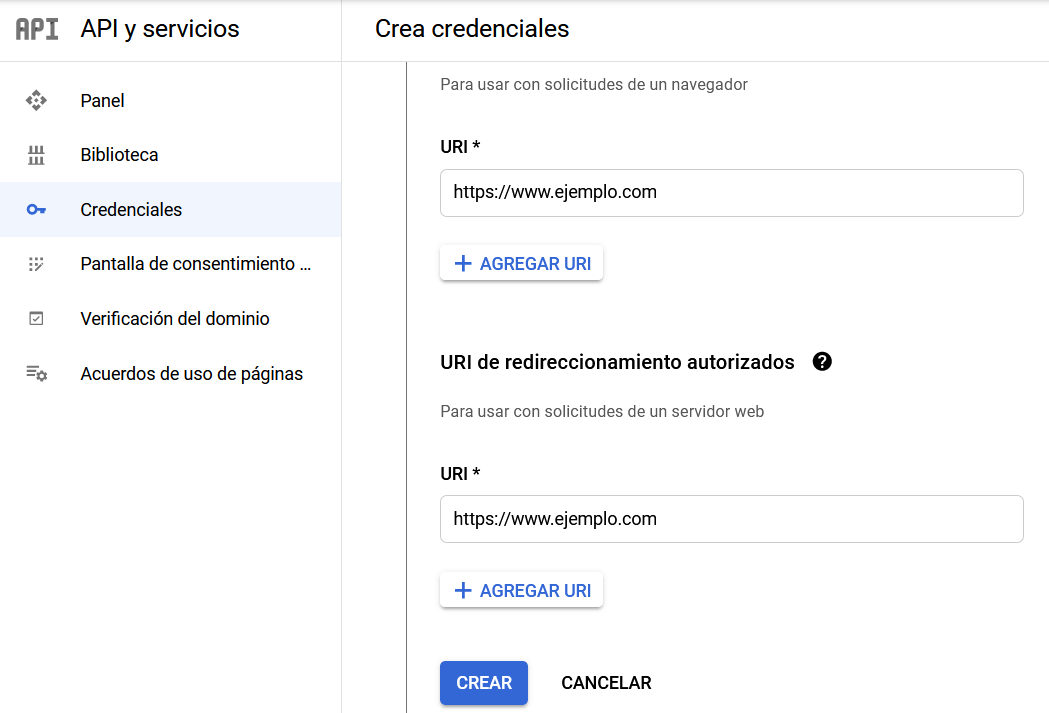
Task: Open the Credenciales section
Action: click(131, 209)
